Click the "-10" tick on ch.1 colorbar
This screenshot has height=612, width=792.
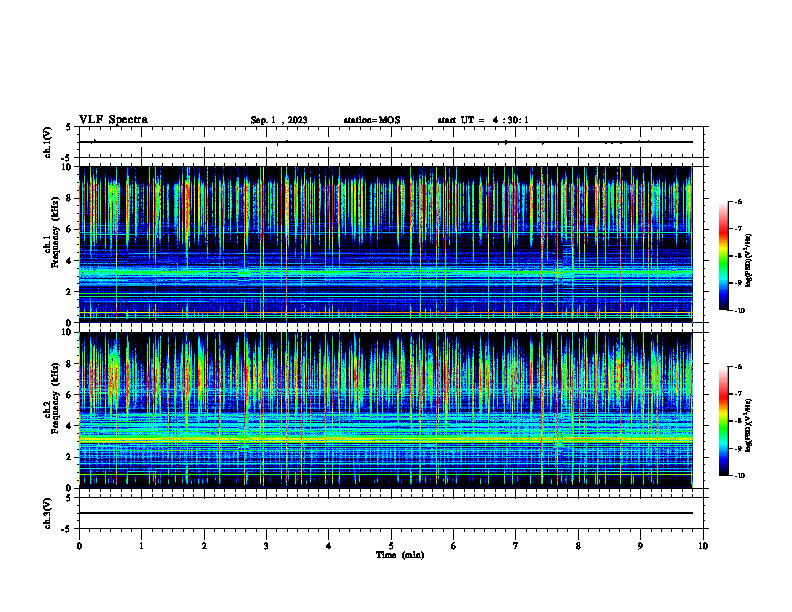click(739, 311)
